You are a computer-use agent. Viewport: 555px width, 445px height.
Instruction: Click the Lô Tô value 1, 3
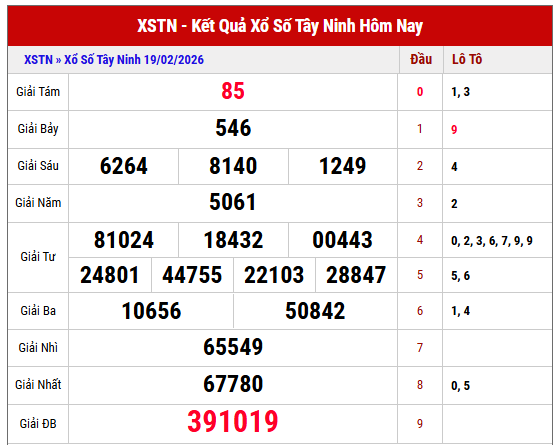(x=460, y=92)
